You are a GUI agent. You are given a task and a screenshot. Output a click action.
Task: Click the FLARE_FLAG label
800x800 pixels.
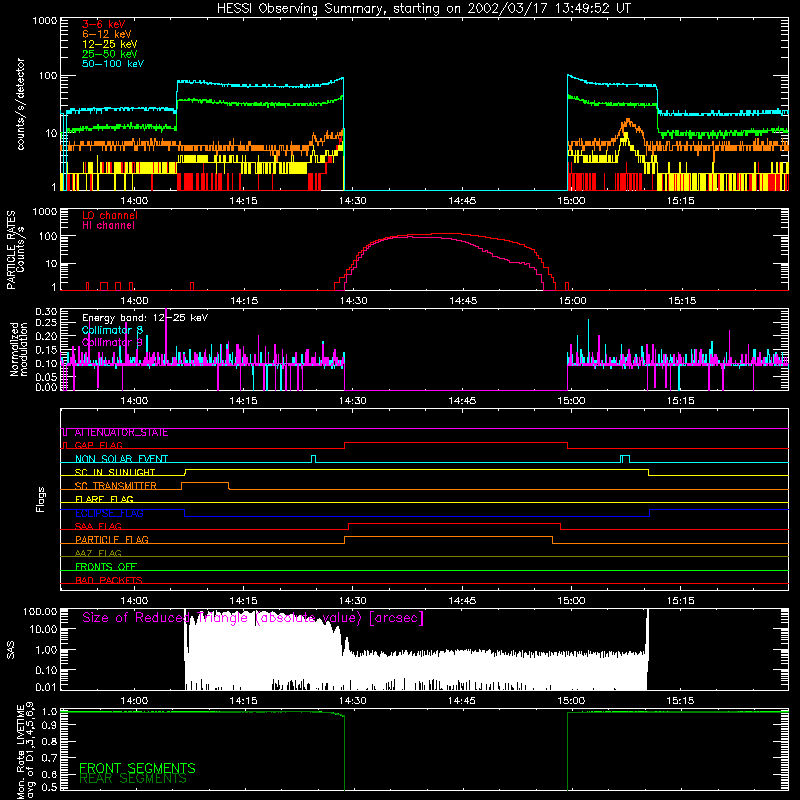(104, 499)
